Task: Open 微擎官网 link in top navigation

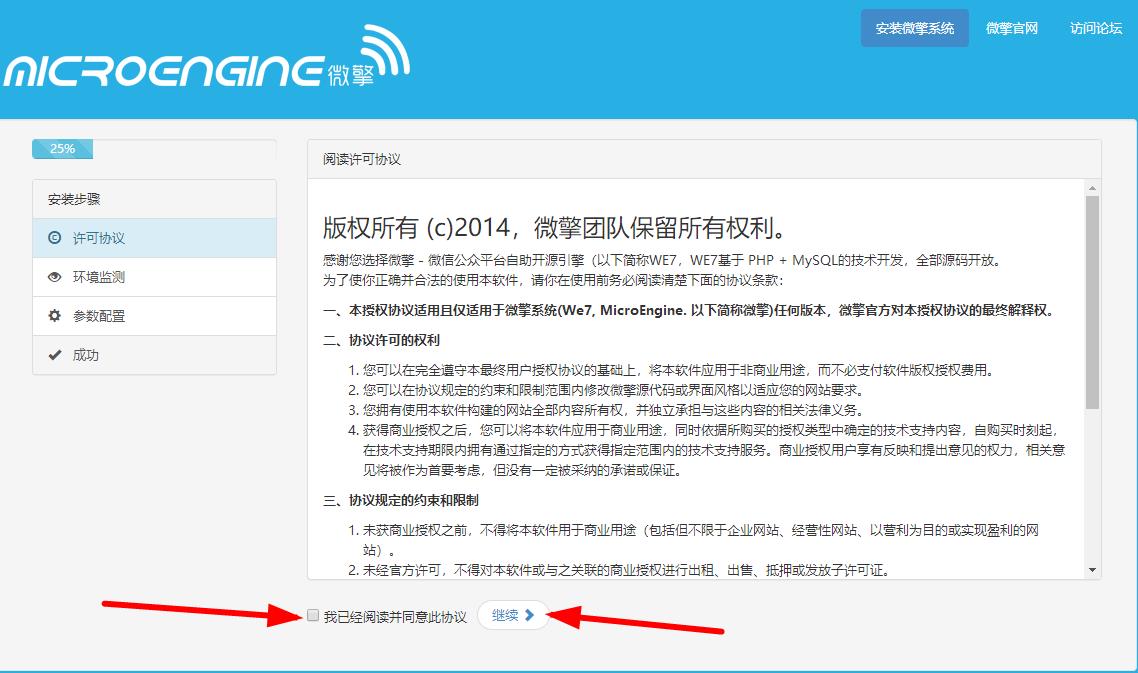Action: tap(1012, 28)
